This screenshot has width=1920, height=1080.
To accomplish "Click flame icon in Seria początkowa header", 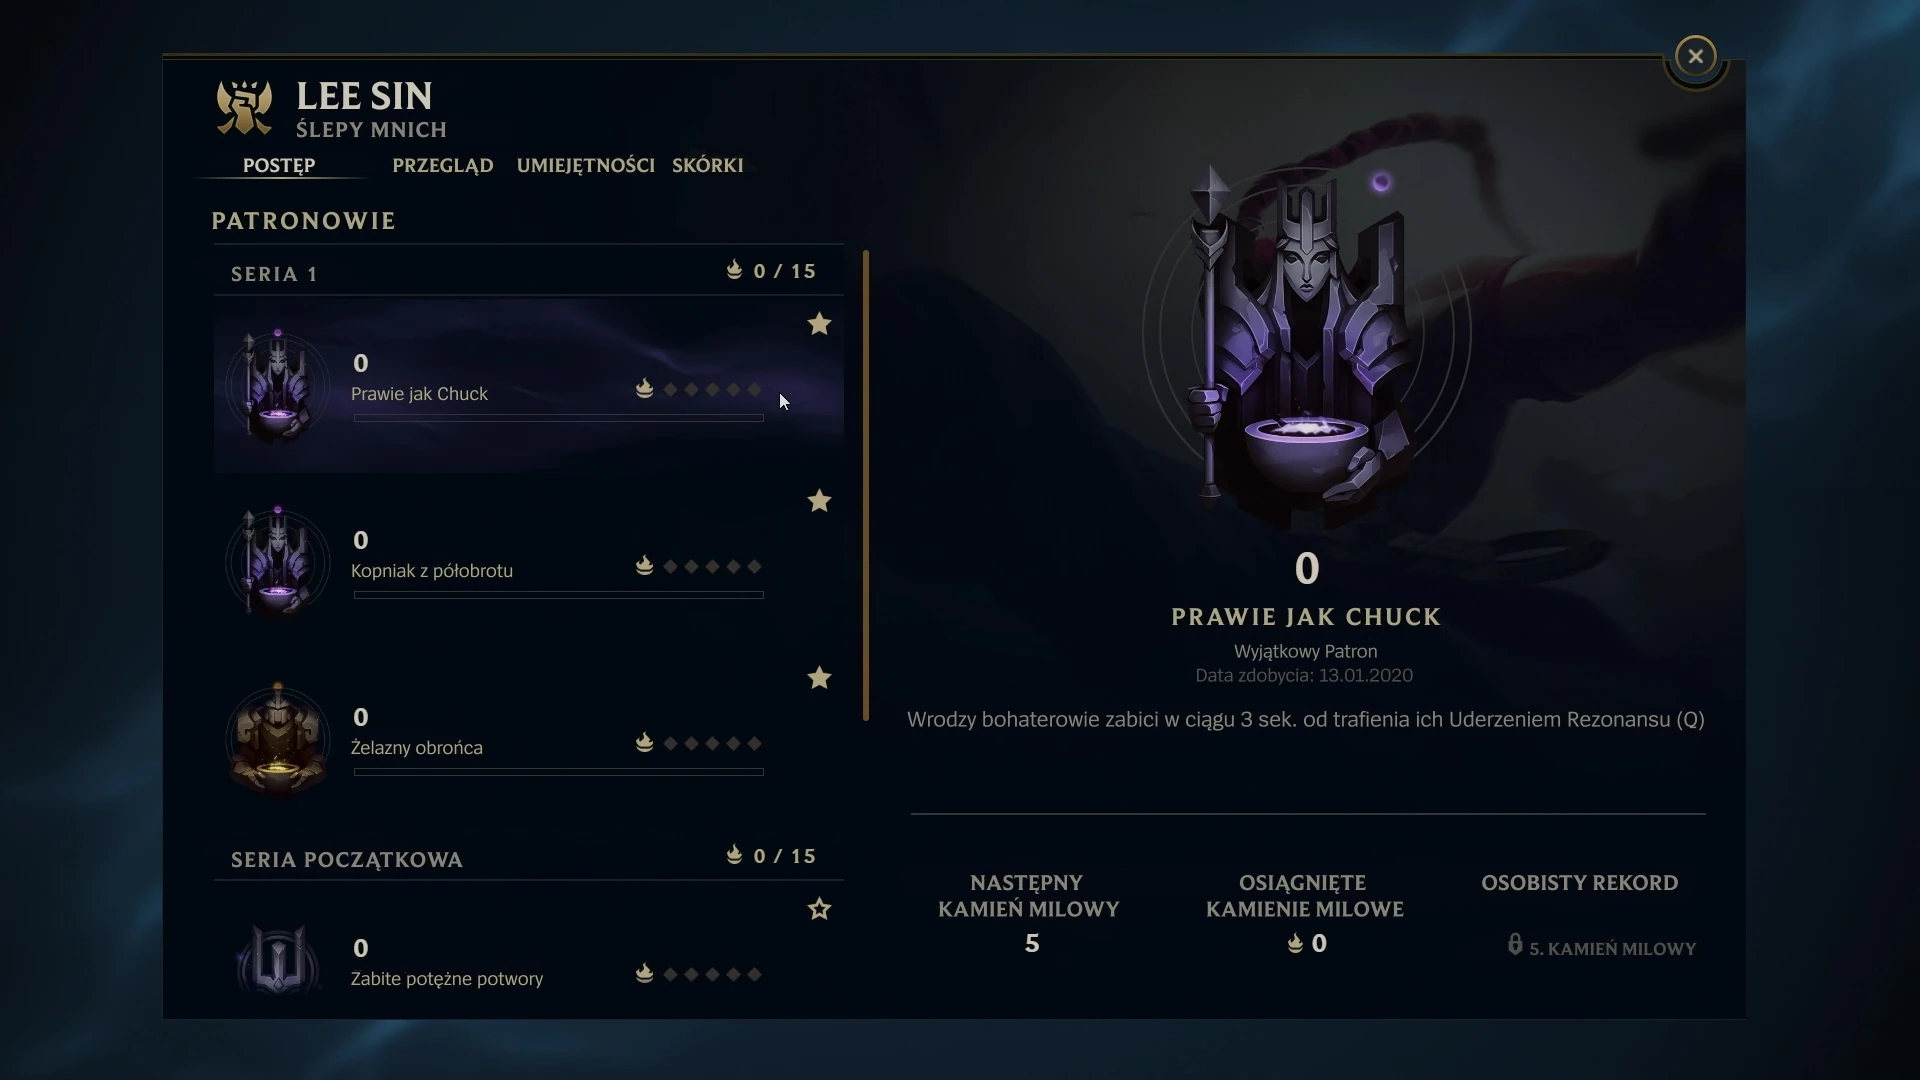I will pos(734,855).
